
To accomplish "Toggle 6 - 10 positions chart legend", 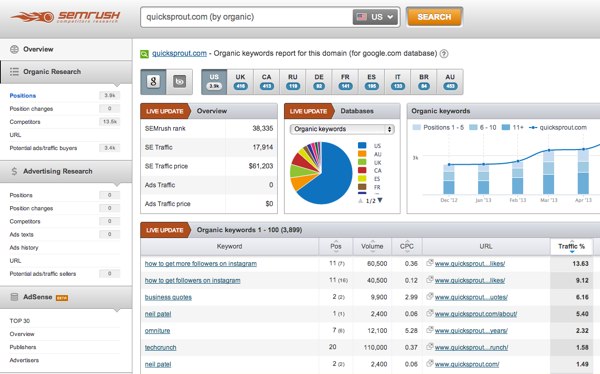I will coord(483,127).
